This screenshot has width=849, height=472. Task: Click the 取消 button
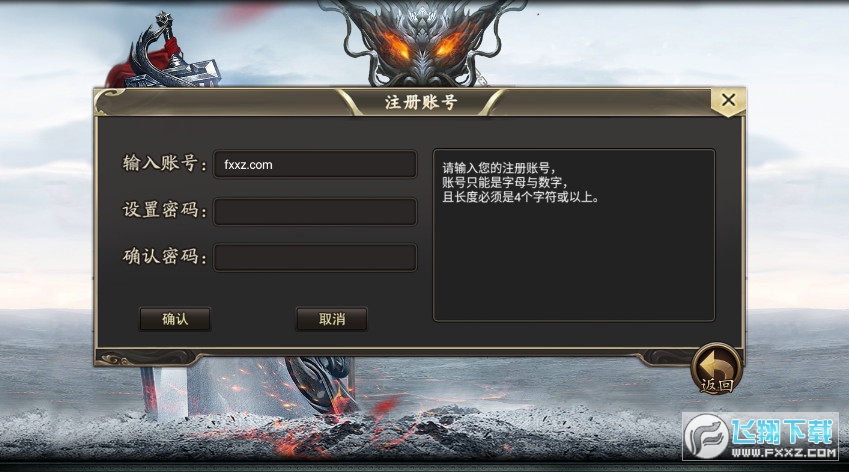tap(331, 319)
